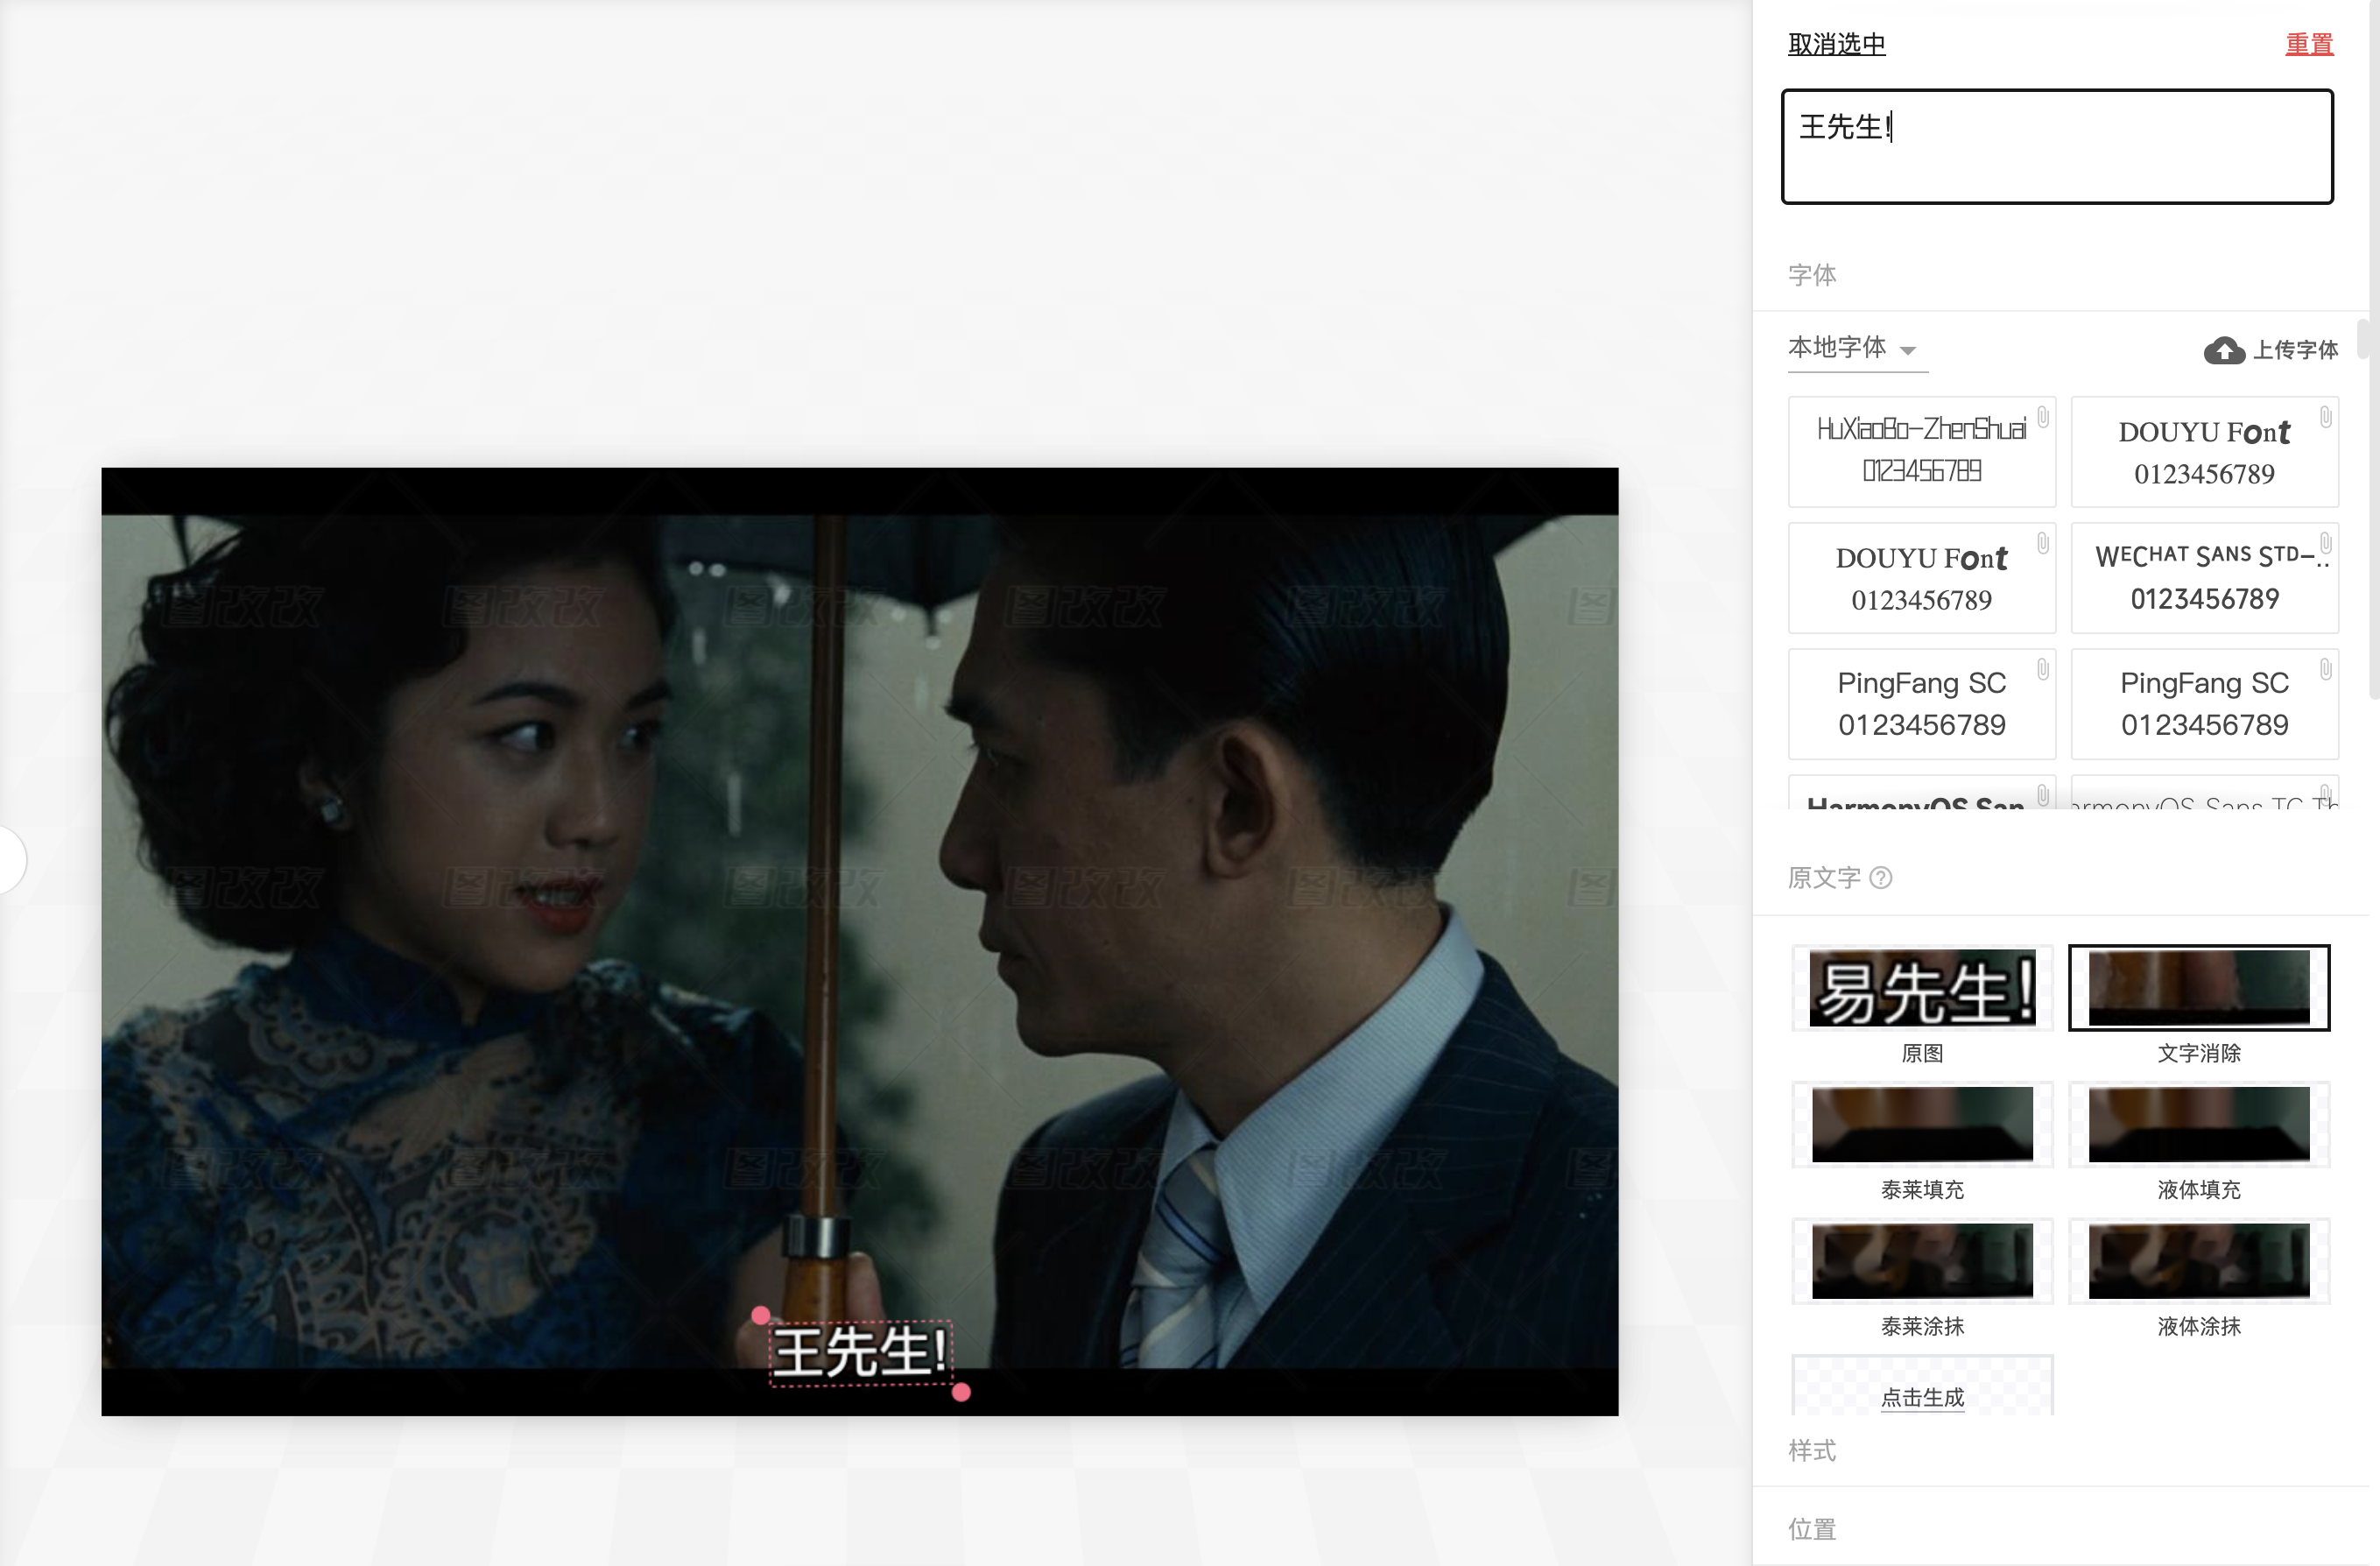Select the 液体涂抹 smear option
This screenshot has height=1566, width=2380.
2198,1261
